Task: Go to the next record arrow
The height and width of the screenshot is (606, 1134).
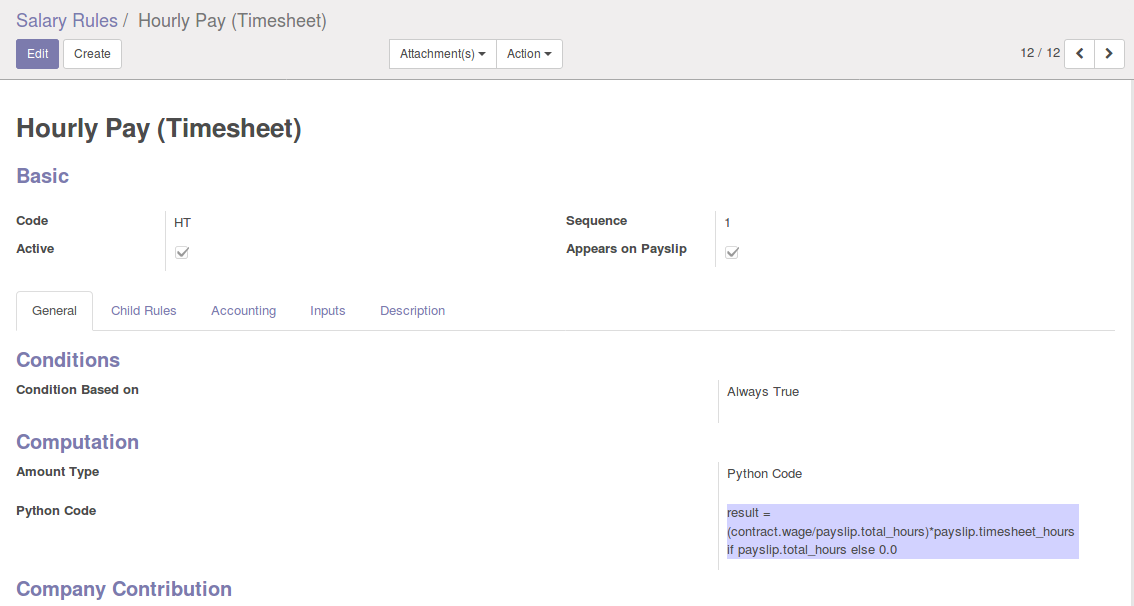Action: (1109, 54)
